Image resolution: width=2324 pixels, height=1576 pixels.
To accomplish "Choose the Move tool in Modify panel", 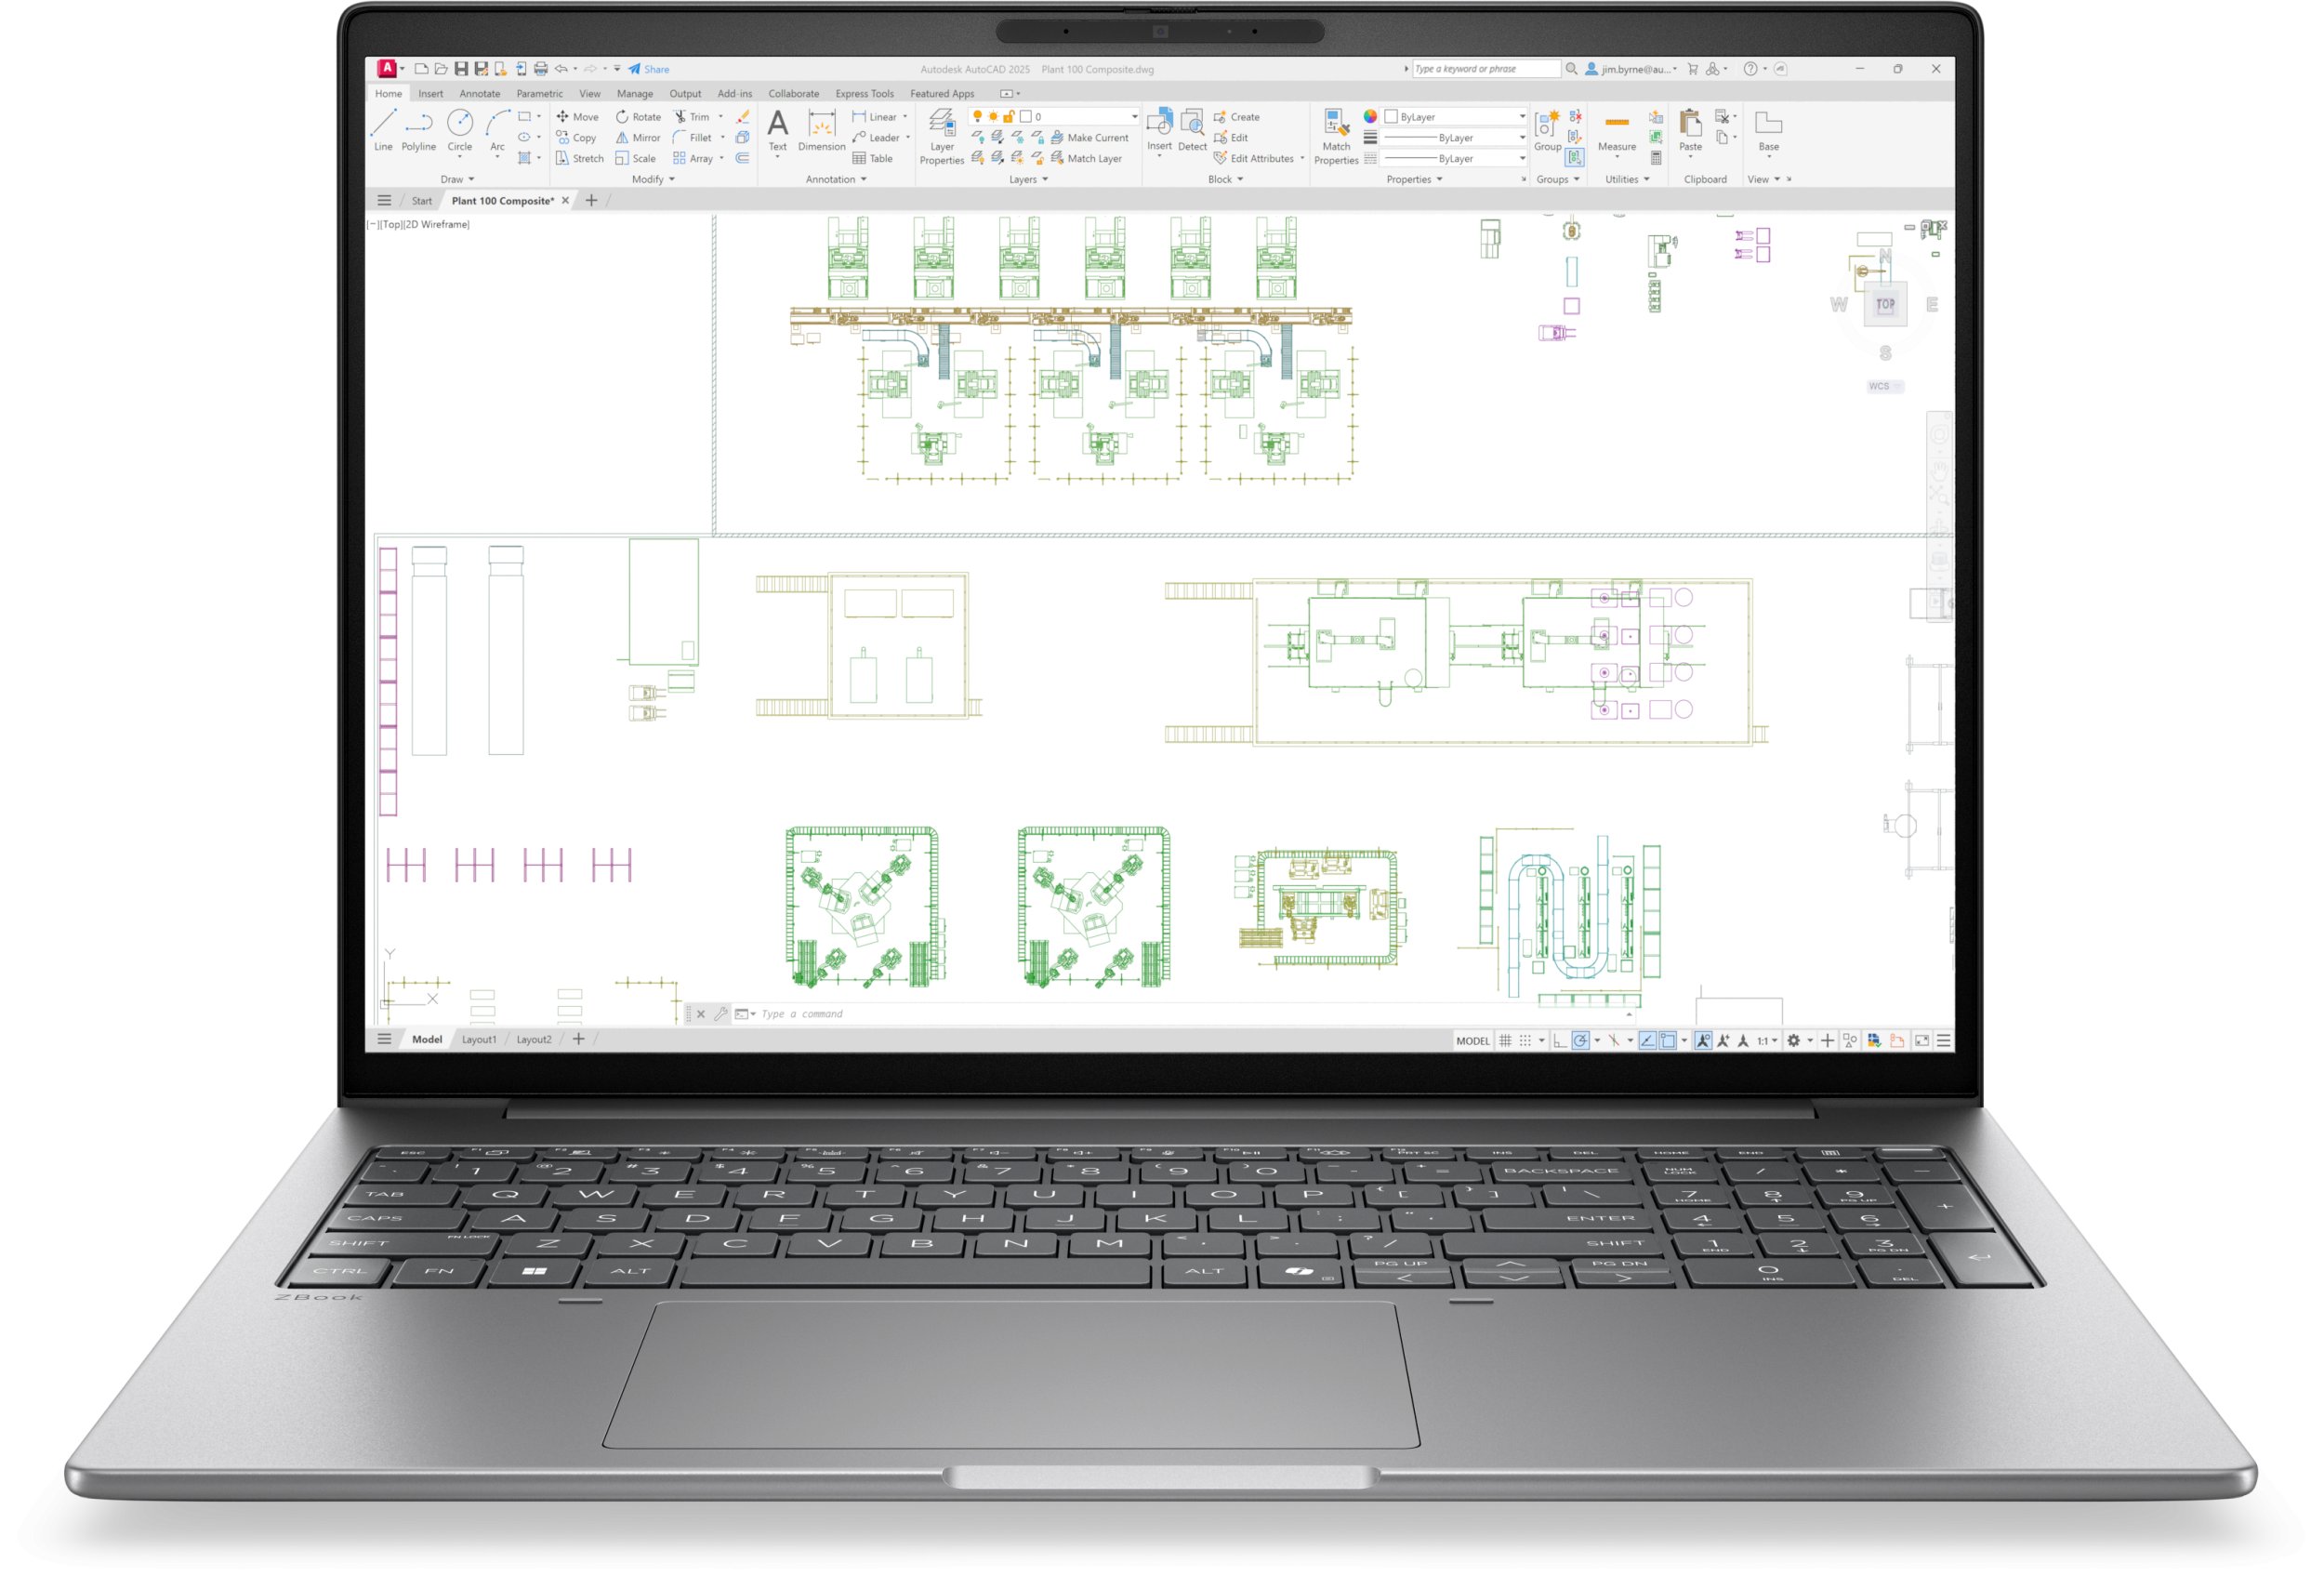I will tap(577, 116).
